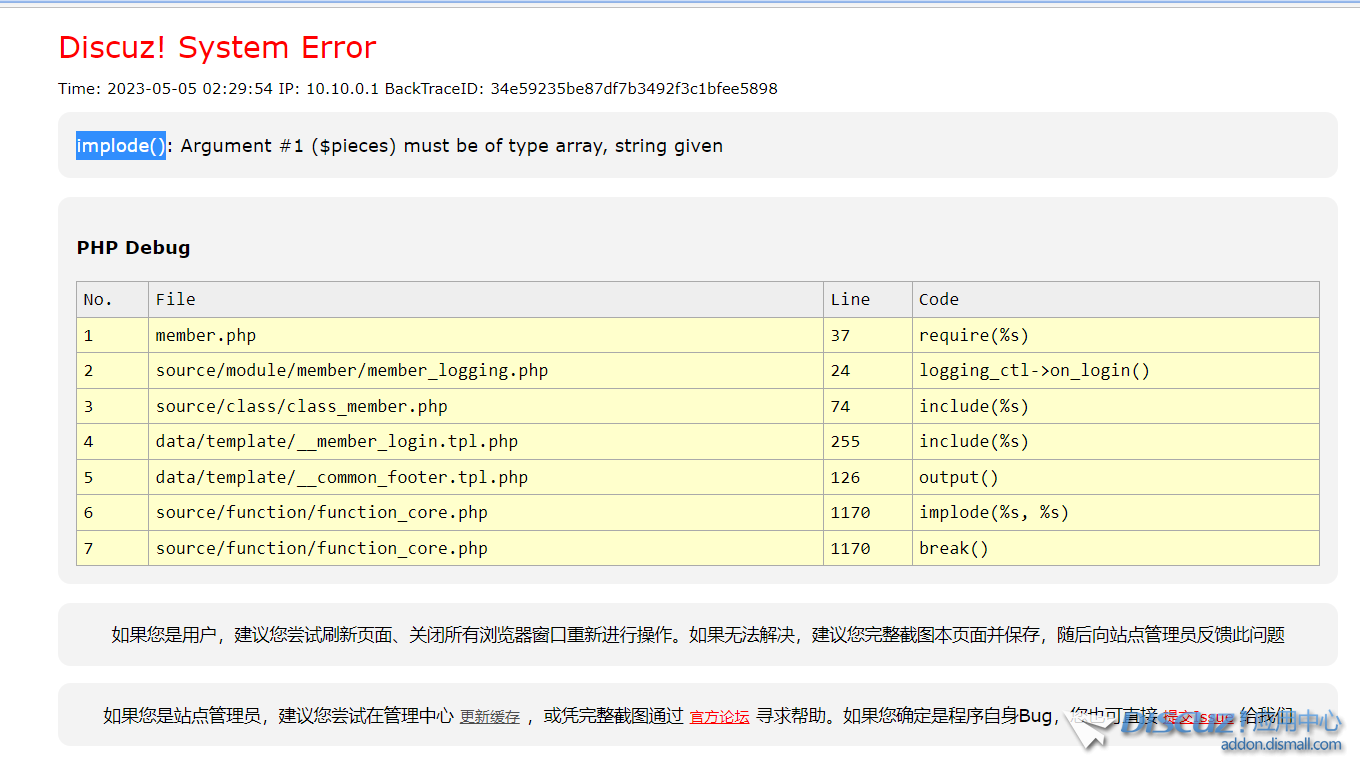1360x770 pixels.
Task: Click the __common_footer.tpl.php row
Action: click(340, 477)
